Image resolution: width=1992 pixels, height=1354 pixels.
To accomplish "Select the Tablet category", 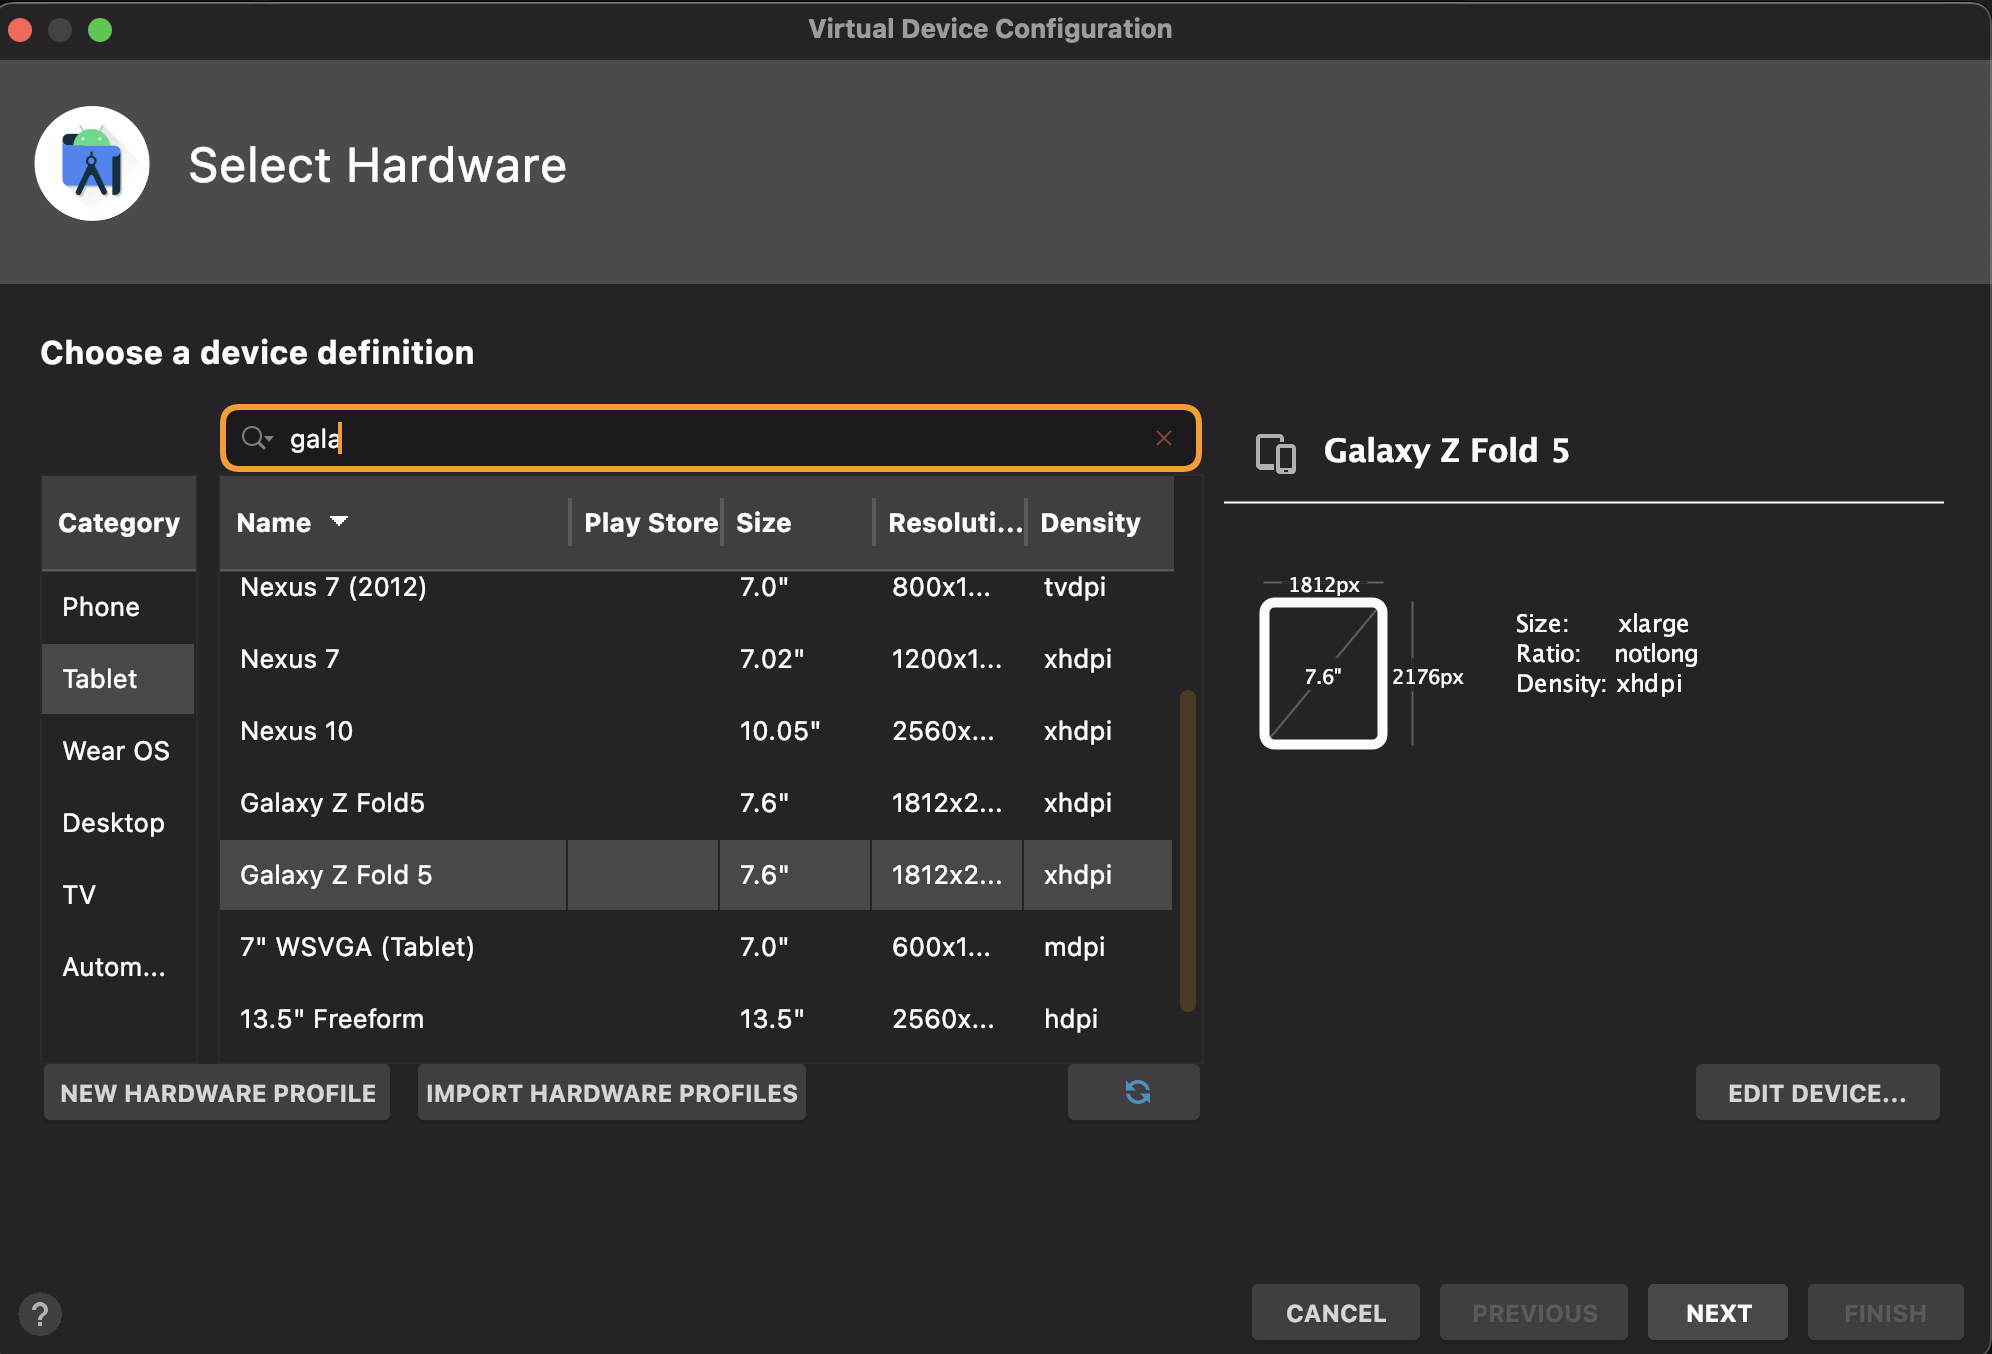I will 118,679.
